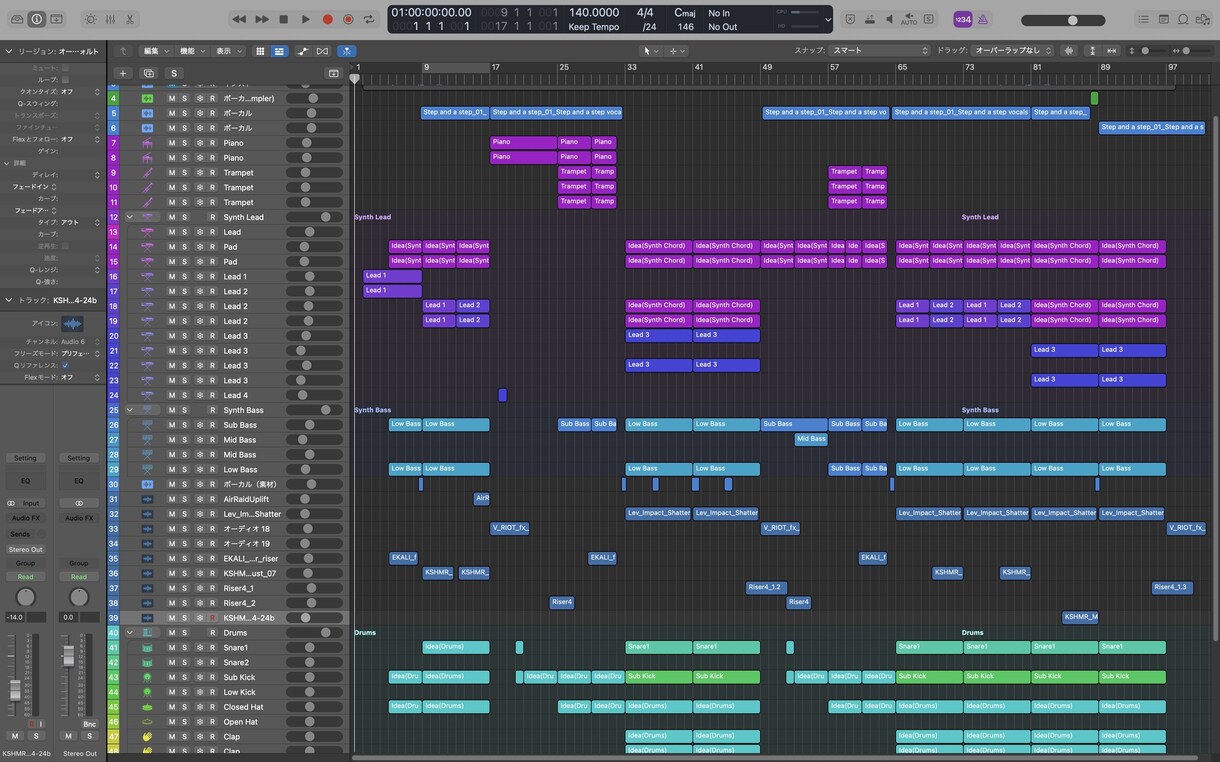The height and width of the screenshot is (762, 1220).
Task: Collapse the Synth Lead track stack
Action: coord(129,217)
